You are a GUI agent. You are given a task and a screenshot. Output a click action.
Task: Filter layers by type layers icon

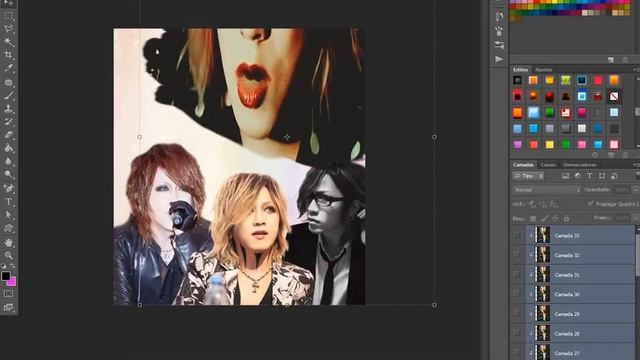590,176
